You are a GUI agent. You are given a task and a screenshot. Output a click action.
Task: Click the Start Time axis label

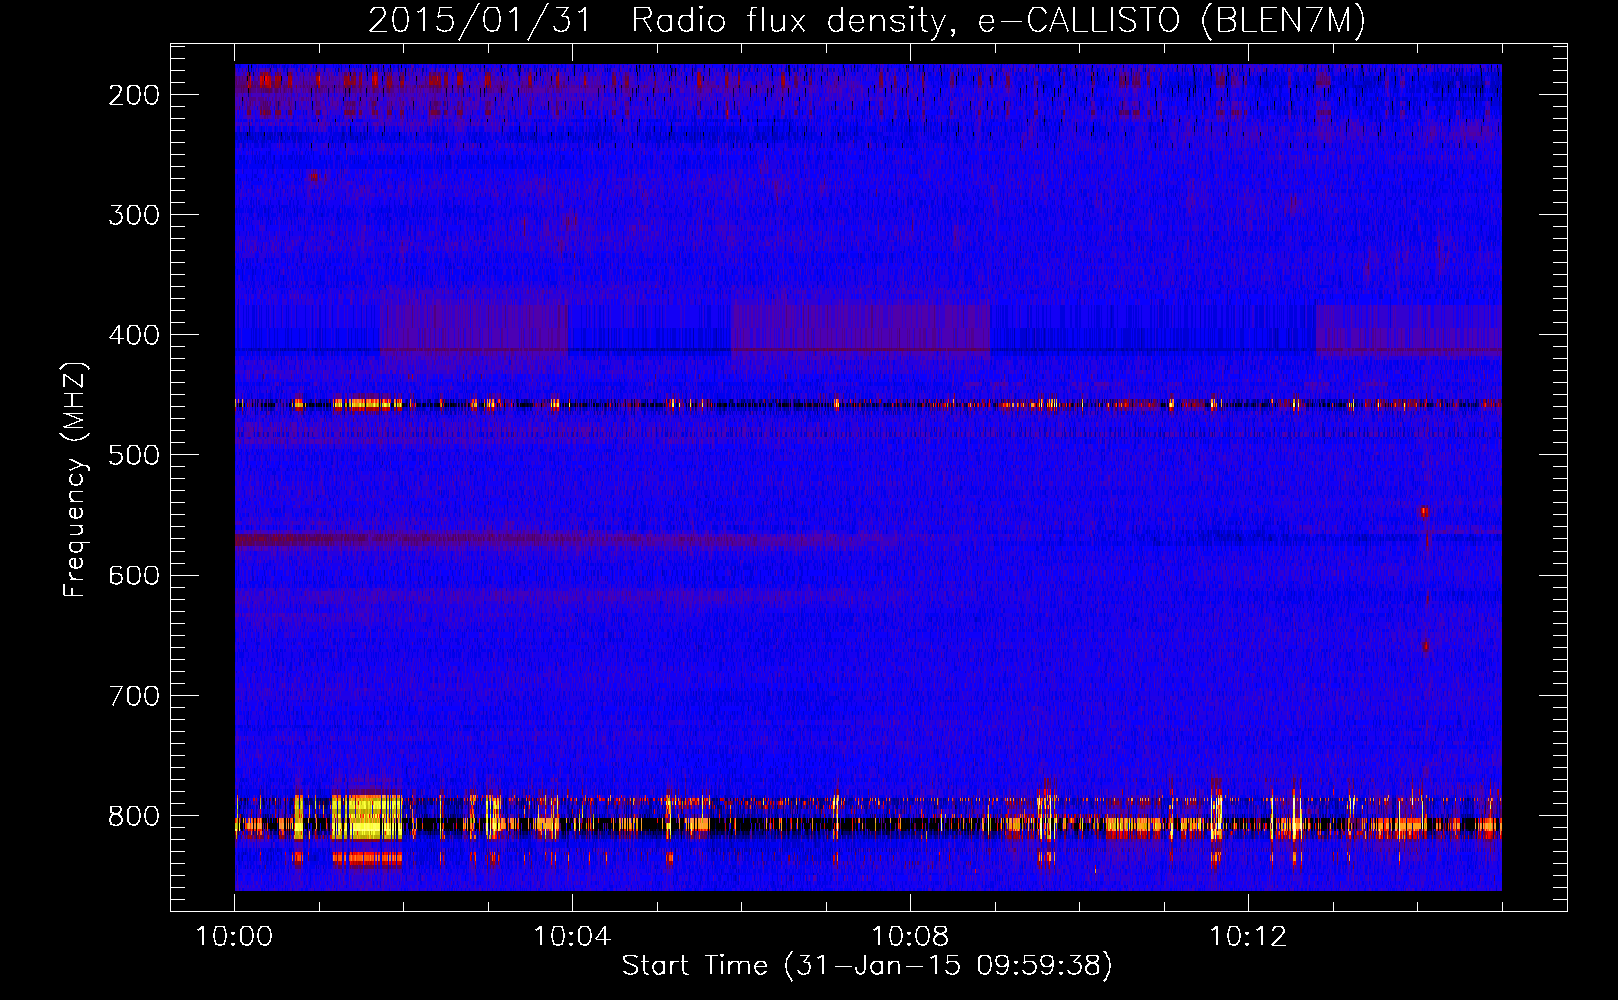pos(867,966)
